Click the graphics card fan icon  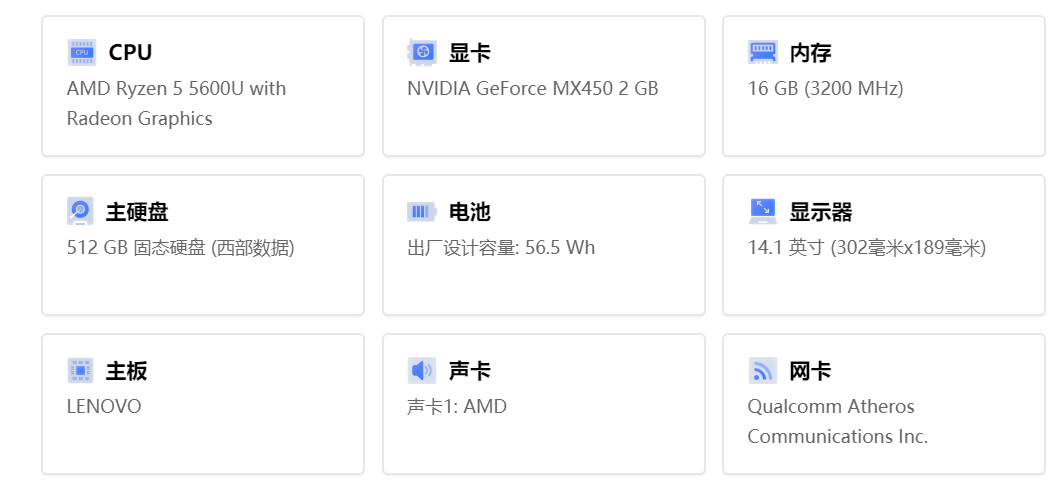click(422, 52)
